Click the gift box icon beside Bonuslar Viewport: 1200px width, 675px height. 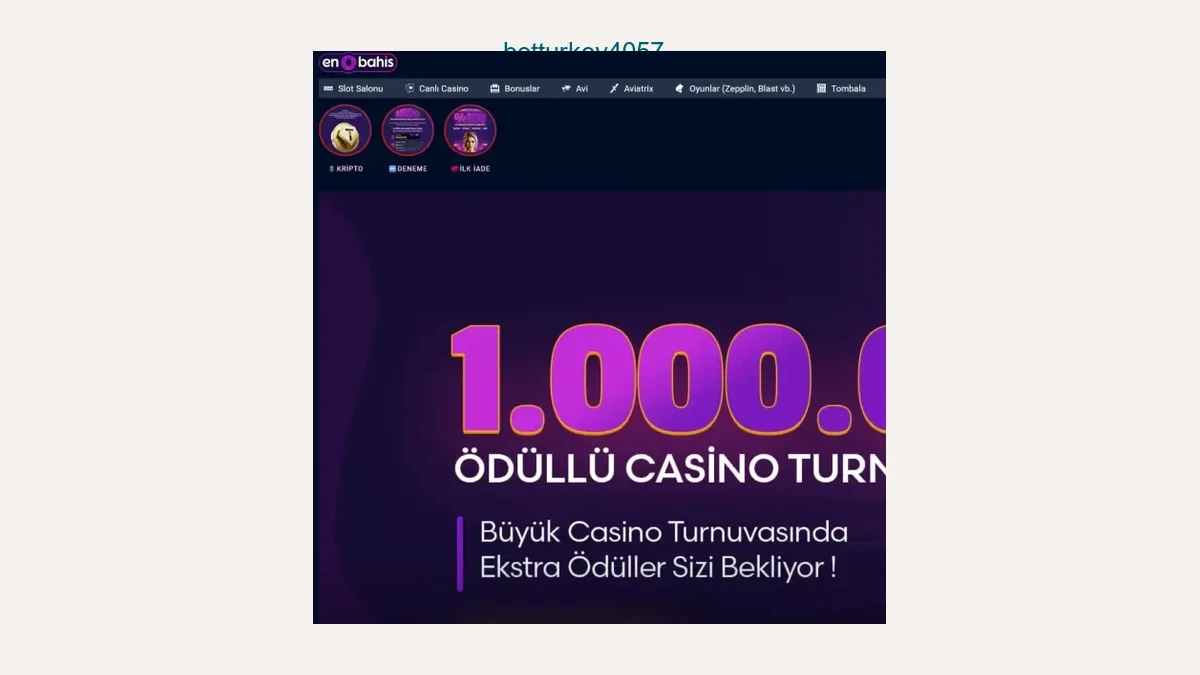pos(494,89)
